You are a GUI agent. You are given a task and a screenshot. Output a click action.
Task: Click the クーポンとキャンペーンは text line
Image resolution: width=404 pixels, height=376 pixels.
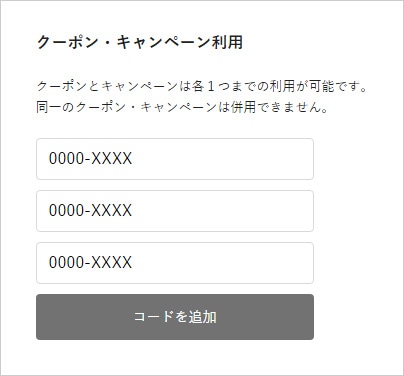pos(202,86)
